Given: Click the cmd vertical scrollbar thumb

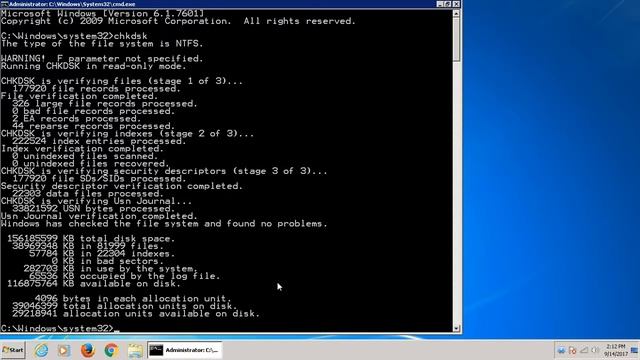Looking at the screenshot, I should click(457, 39).
